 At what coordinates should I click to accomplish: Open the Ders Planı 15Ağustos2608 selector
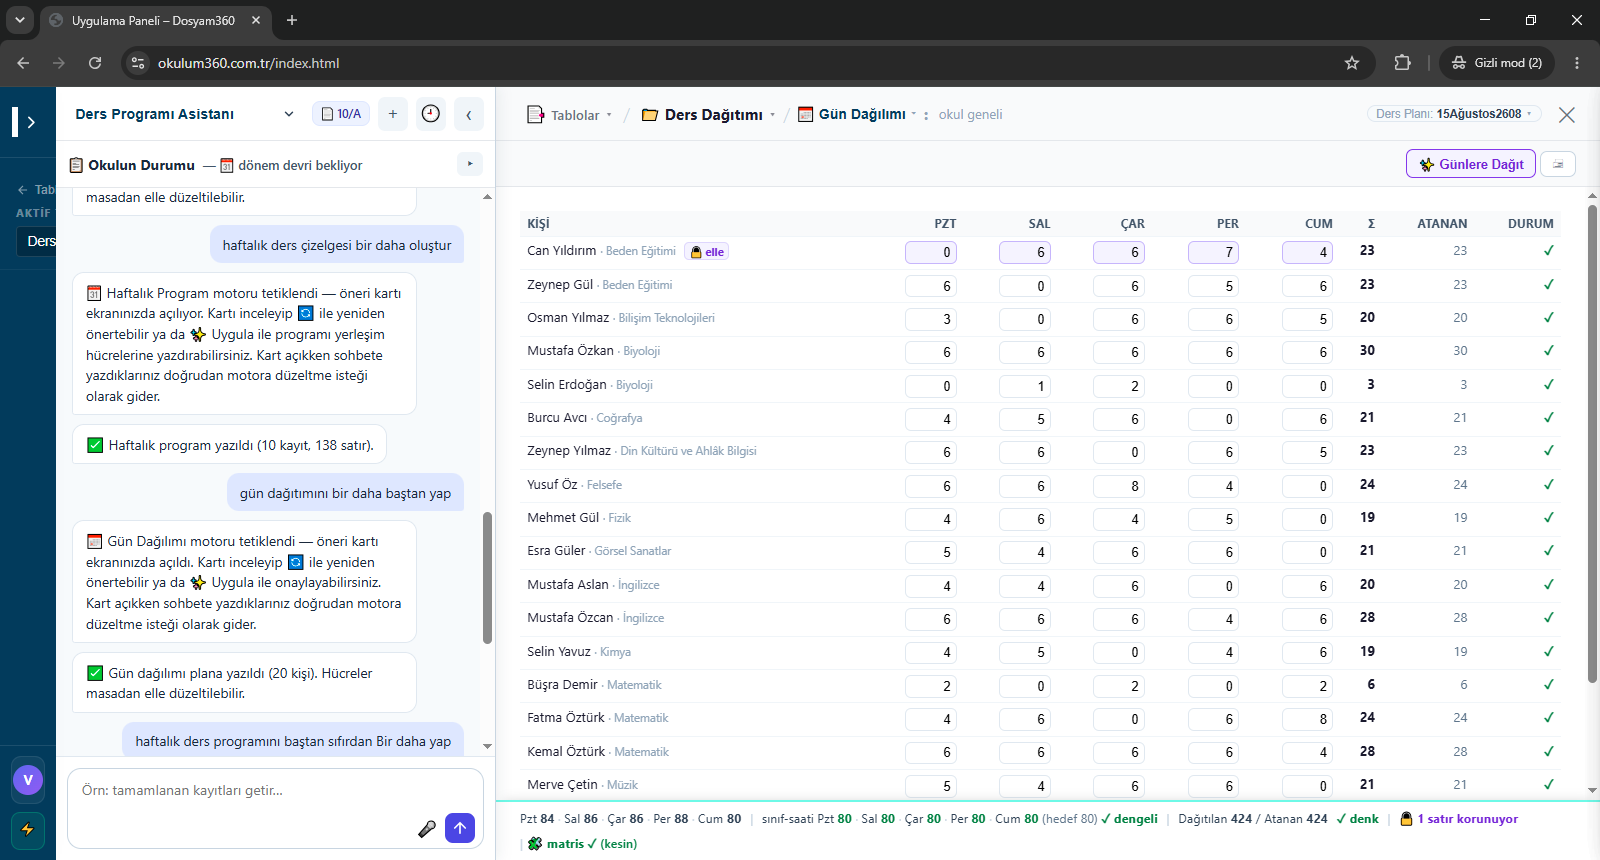pyautogui.click(x=1454, y=114)
